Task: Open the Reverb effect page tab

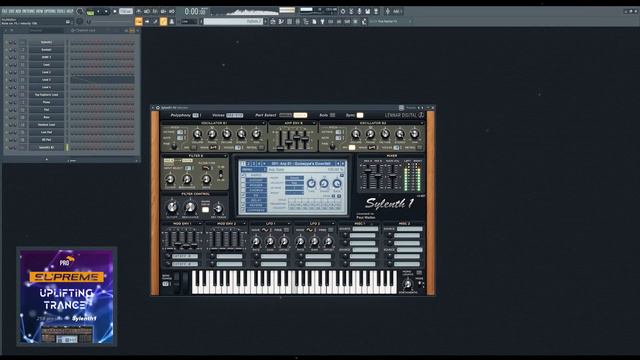Action: pos(256,205)
